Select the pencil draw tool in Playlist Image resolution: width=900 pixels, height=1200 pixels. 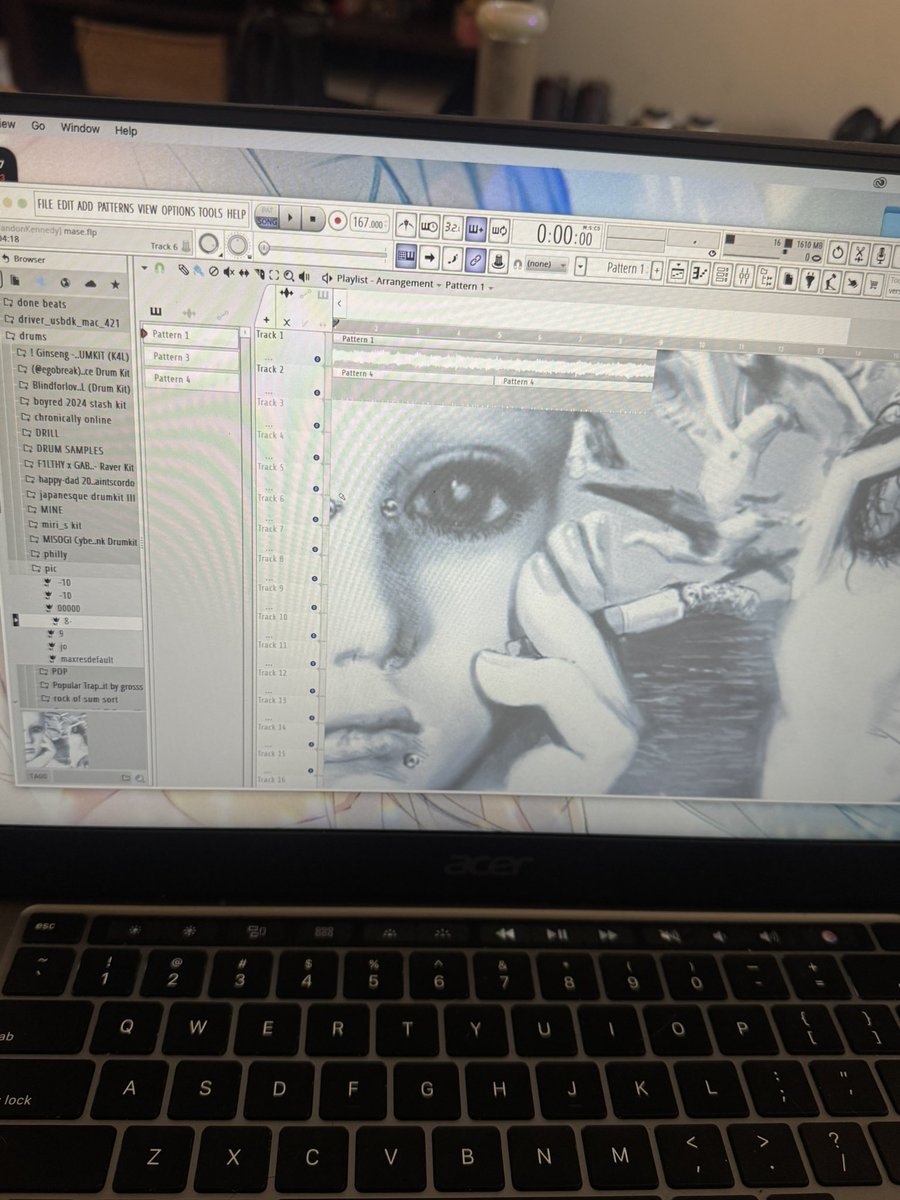183,270
